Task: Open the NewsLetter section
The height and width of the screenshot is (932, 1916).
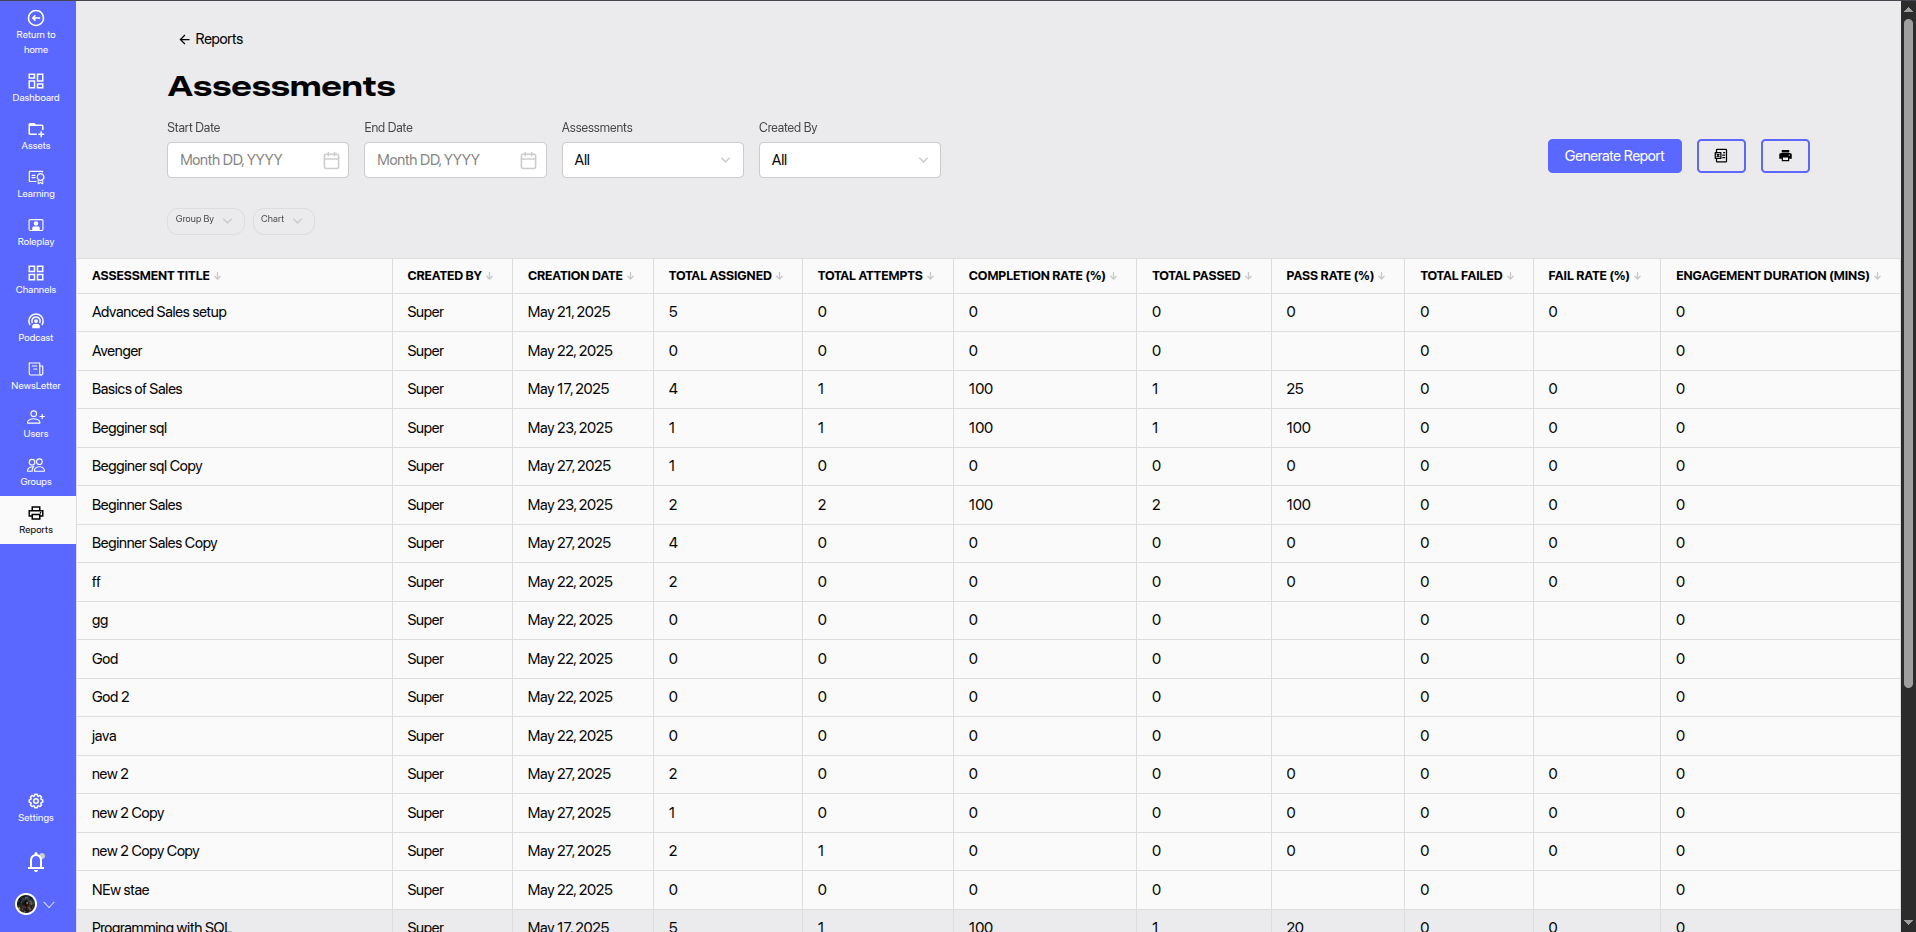Action: [x=36, y=376]
